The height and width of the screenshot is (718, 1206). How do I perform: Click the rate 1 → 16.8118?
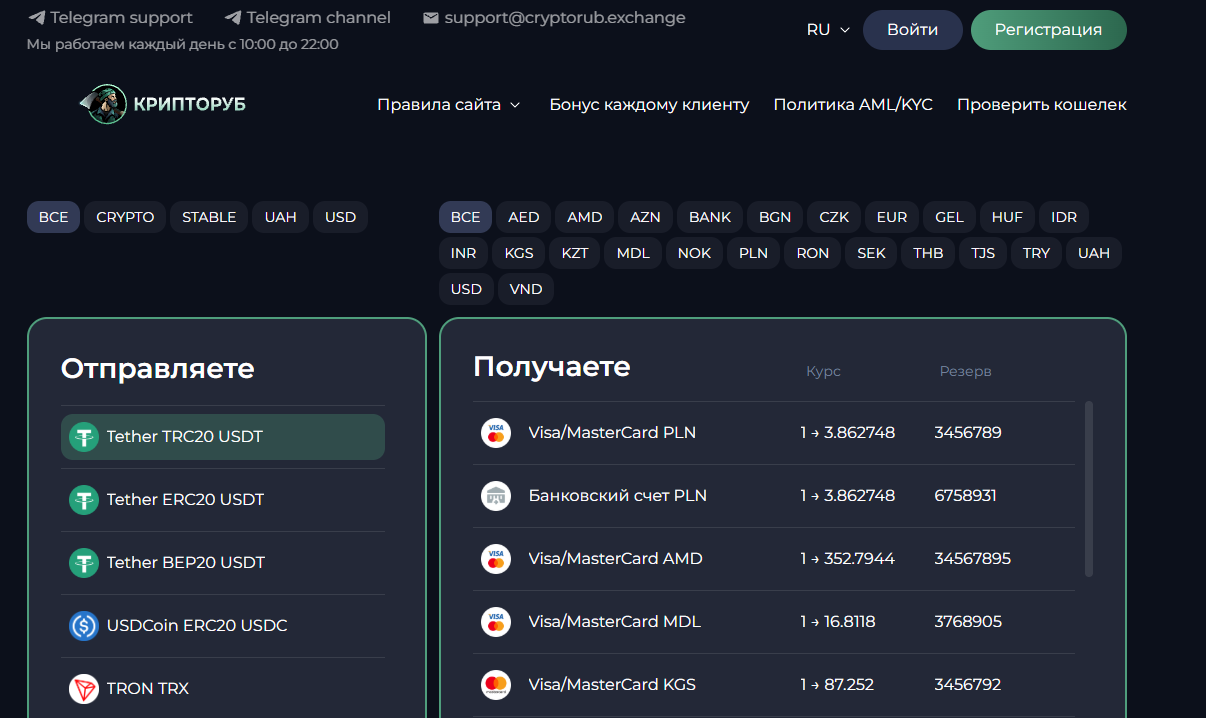click(838, 621)
